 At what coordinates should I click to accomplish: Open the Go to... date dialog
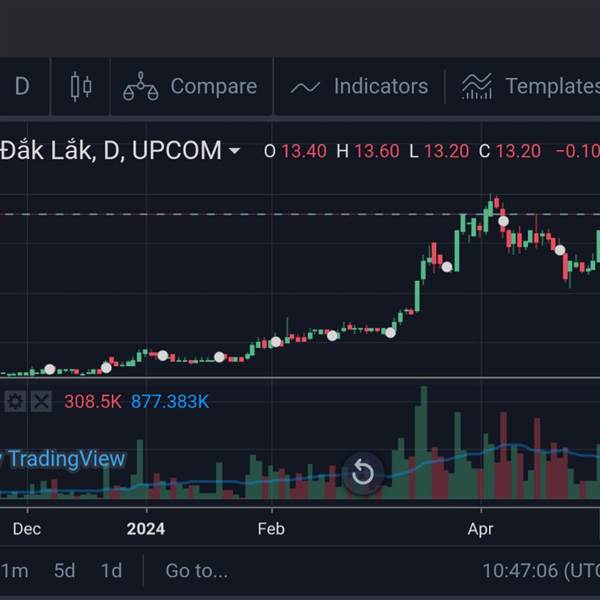pos(197,571)
